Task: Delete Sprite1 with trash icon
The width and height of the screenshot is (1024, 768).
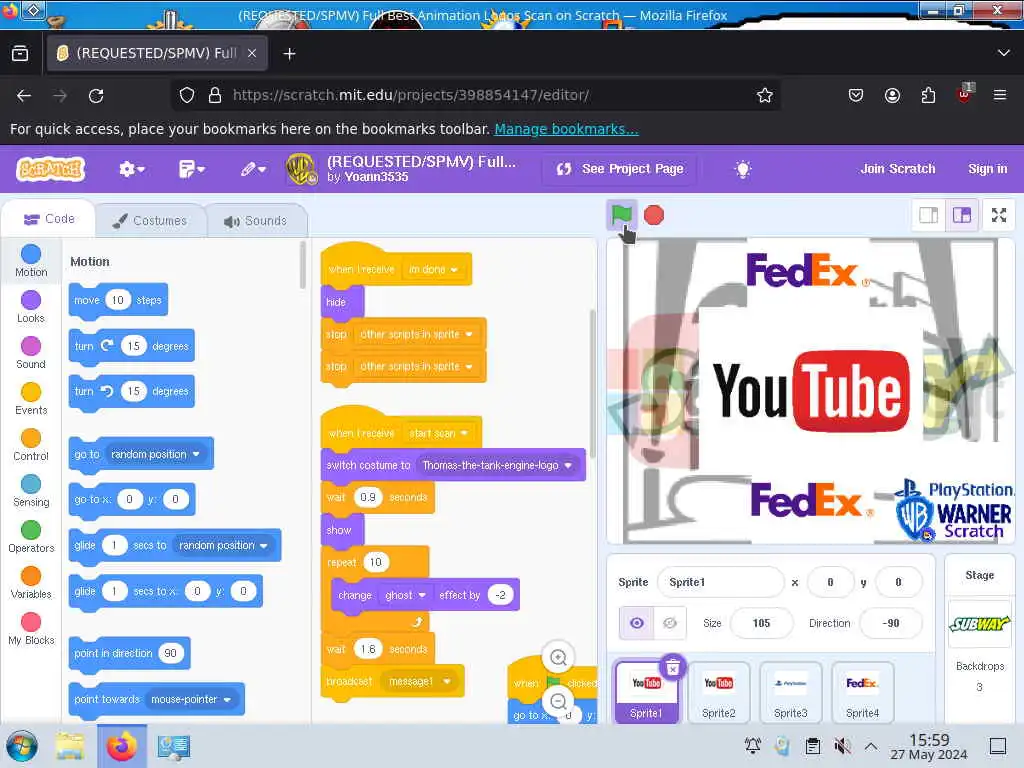Action: 673,667
